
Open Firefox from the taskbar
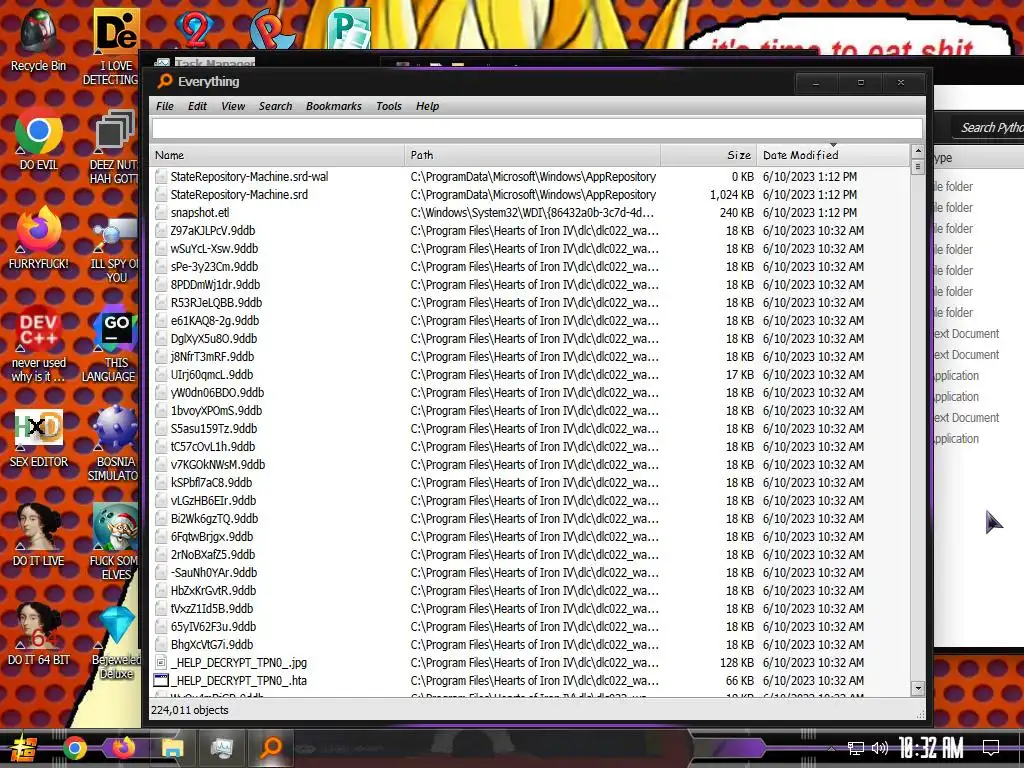(x=123, y=748)
